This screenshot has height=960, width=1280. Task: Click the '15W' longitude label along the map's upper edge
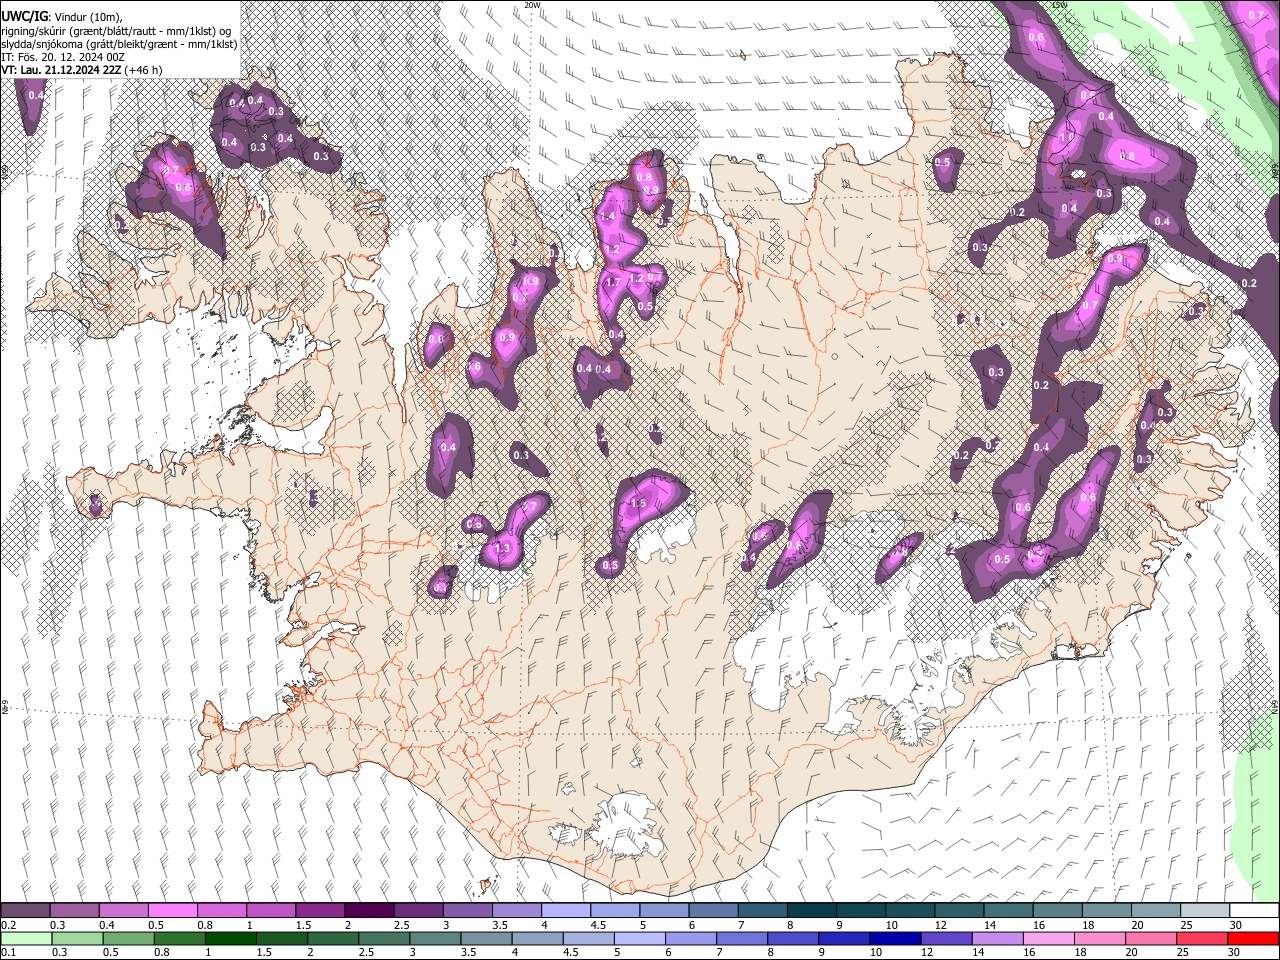pyautogui.click(x=1060, y=5)
